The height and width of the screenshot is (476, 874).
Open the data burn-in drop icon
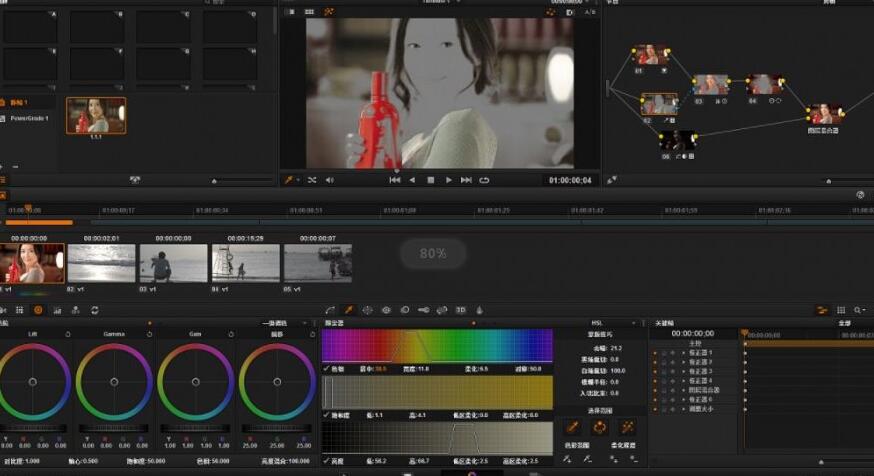479,310
